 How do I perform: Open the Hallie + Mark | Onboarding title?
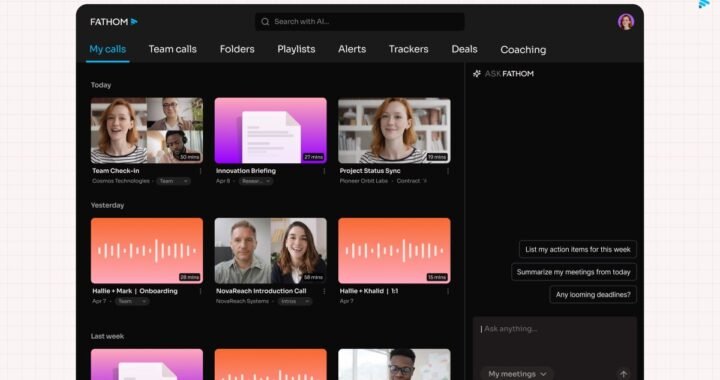[135, 291]
